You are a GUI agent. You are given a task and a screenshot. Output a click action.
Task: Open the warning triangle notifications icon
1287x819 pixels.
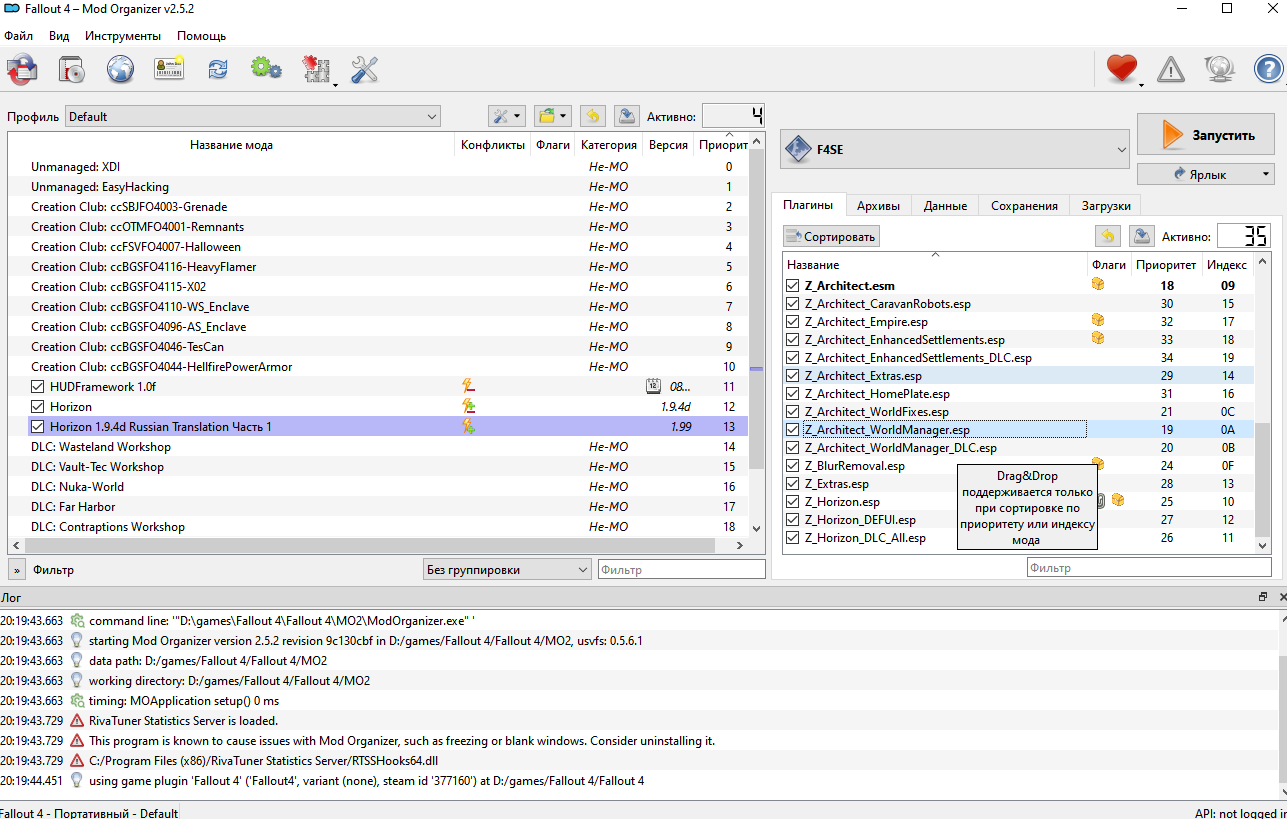1171,69
